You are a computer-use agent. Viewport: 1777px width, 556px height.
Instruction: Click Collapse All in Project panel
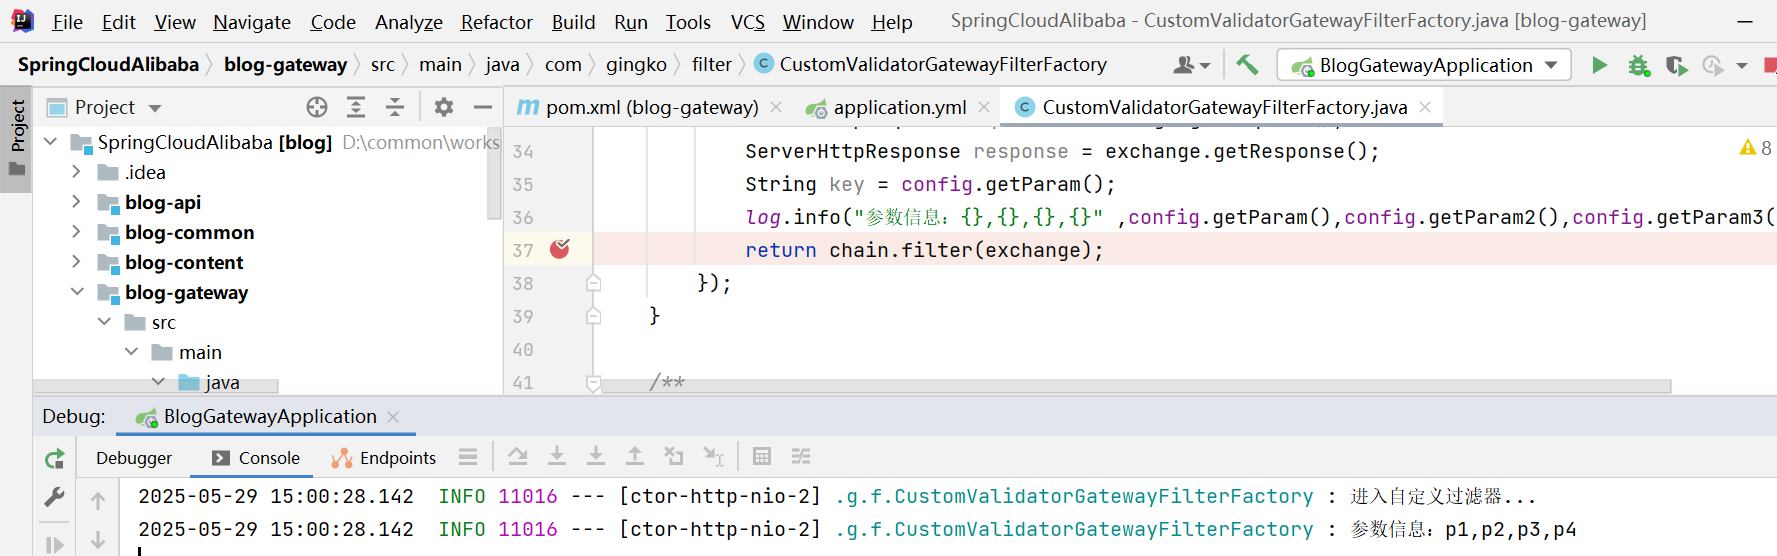tap(395, 107)
